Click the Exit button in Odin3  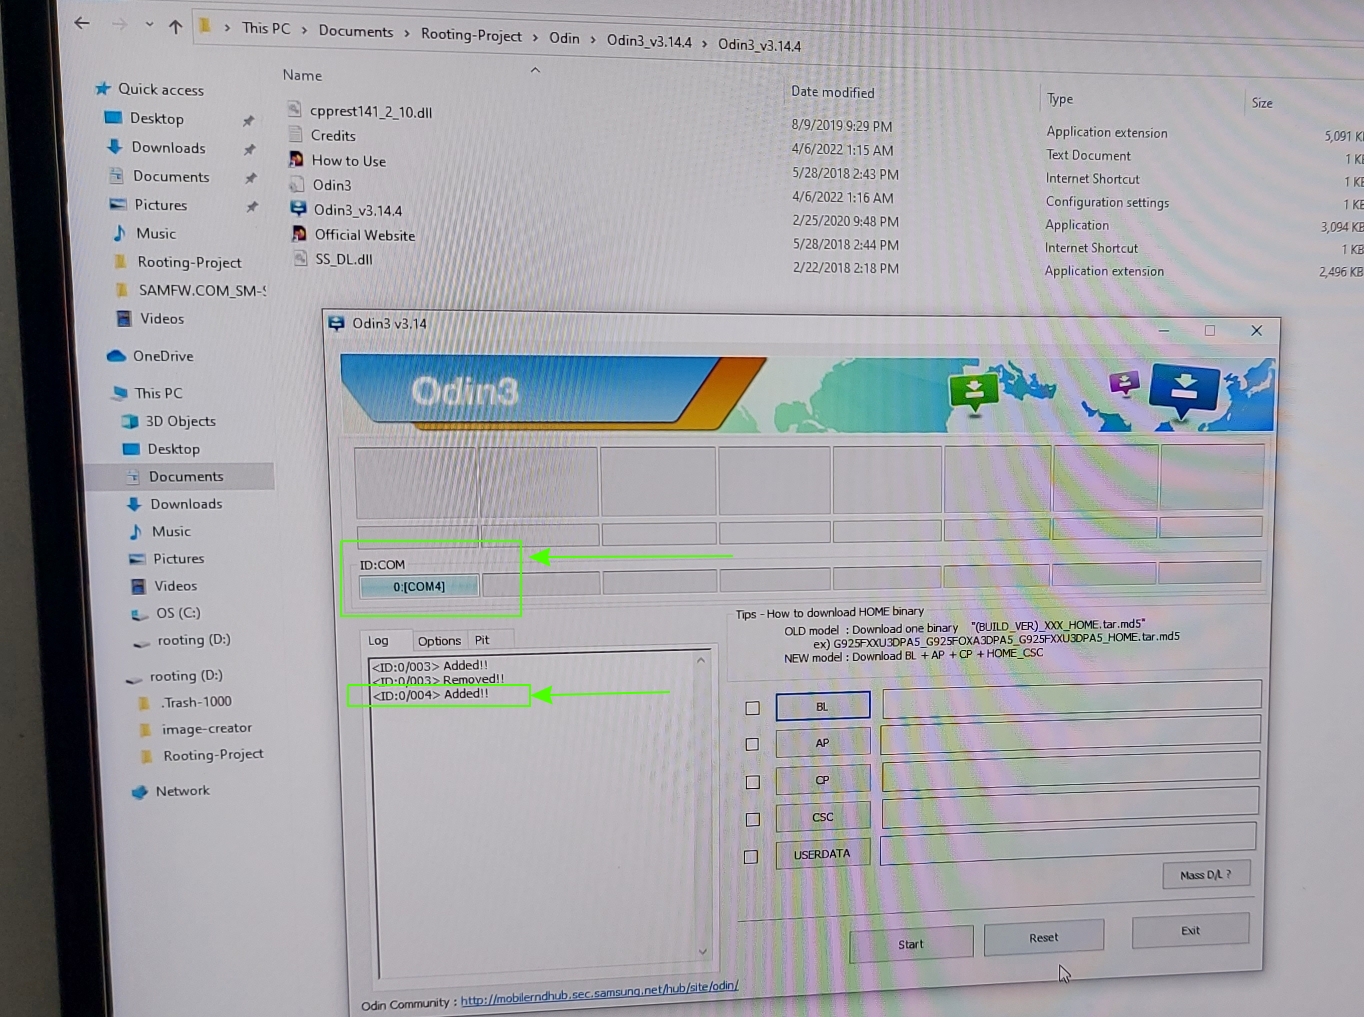1190,930
